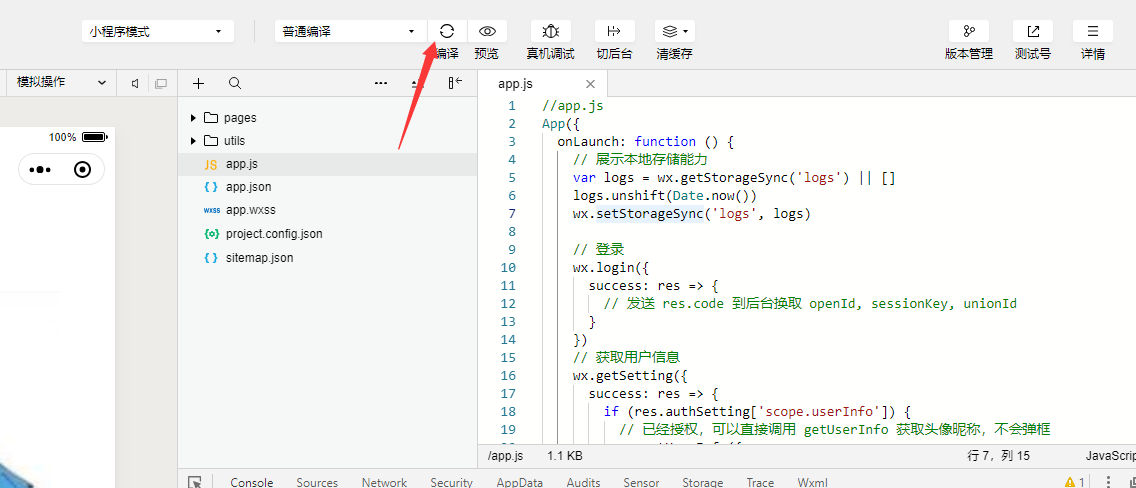Click the preview (预览) eye icon
The width and height of the screenshot is (1136, 488).
tap(487, 31)
